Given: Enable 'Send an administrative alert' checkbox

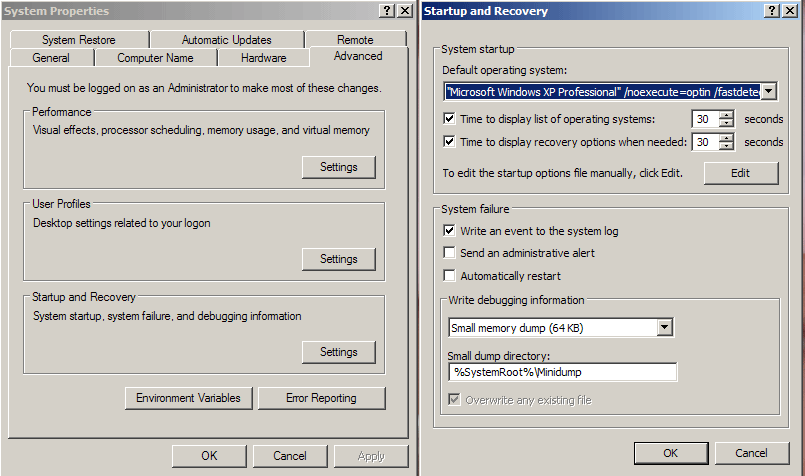Looking at the screenshot, I should point(450,253).
